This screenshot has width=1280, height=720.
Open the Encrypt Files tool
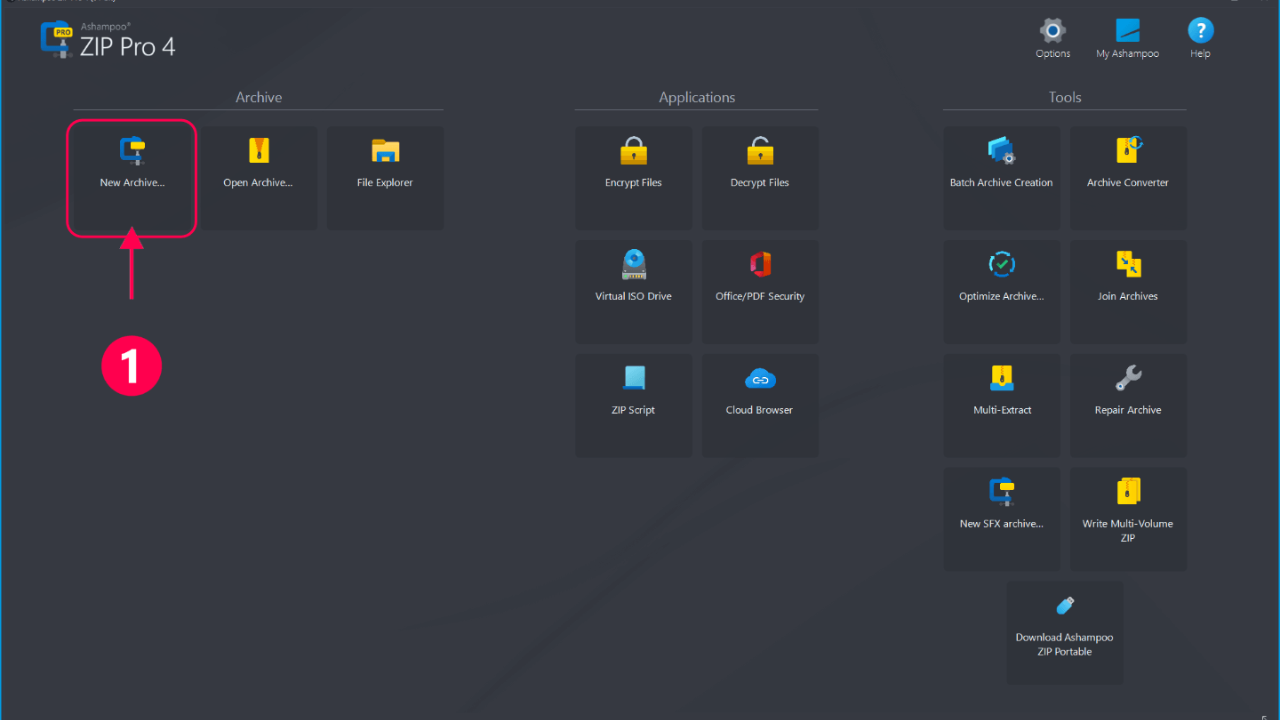tap(633, 178)
